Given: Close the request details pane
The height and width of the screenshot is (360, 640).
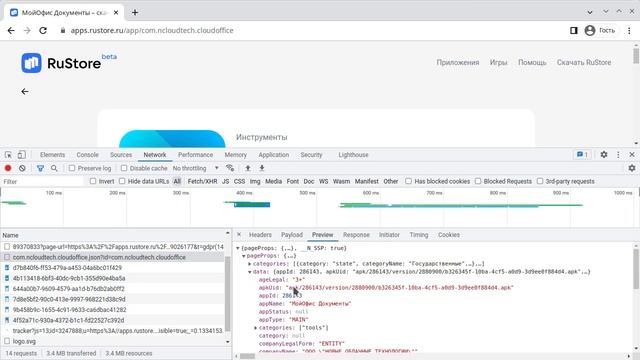Looking at the screenshot, I should tap(239, 235).
